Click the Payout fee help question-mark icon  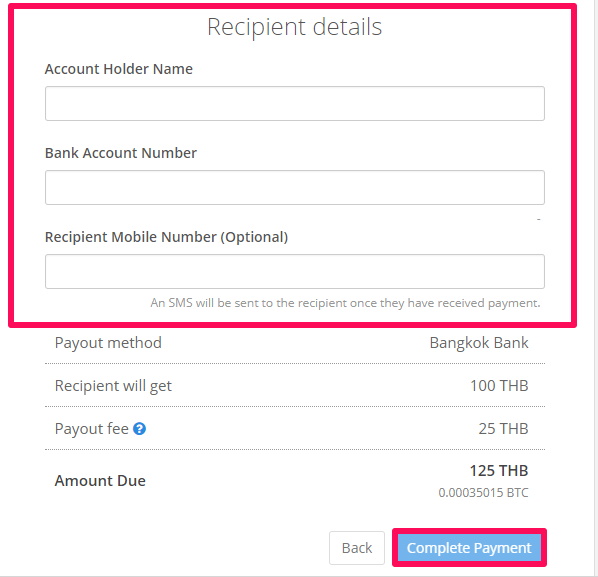(139, 429)
